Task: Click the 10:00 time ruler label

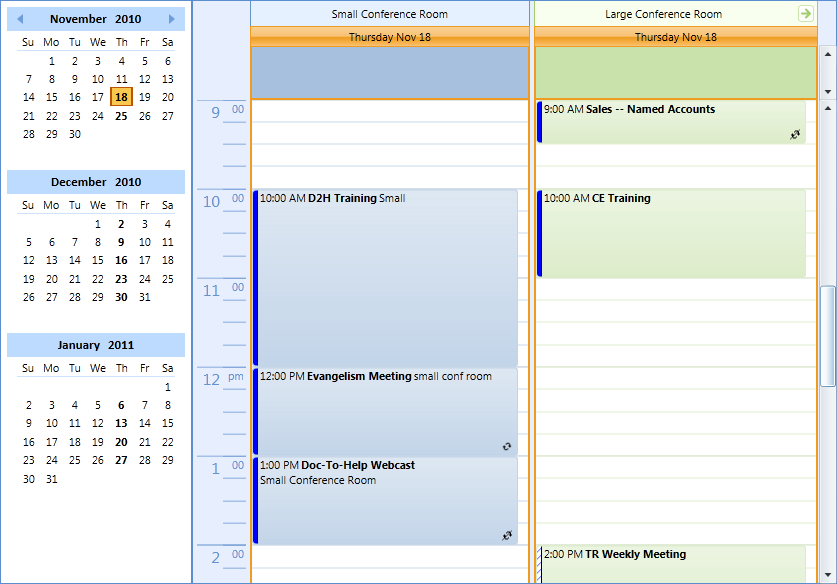Action: pyautogui.click(x=224, y=201)
